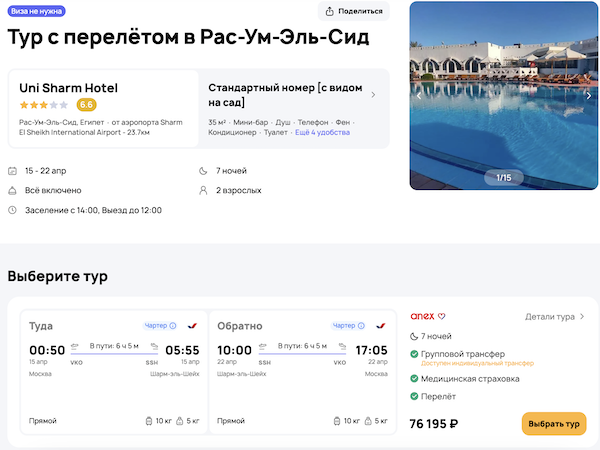
Task: Click the Медицинская страховка checkmark item
Action: (x=470, y=379)
